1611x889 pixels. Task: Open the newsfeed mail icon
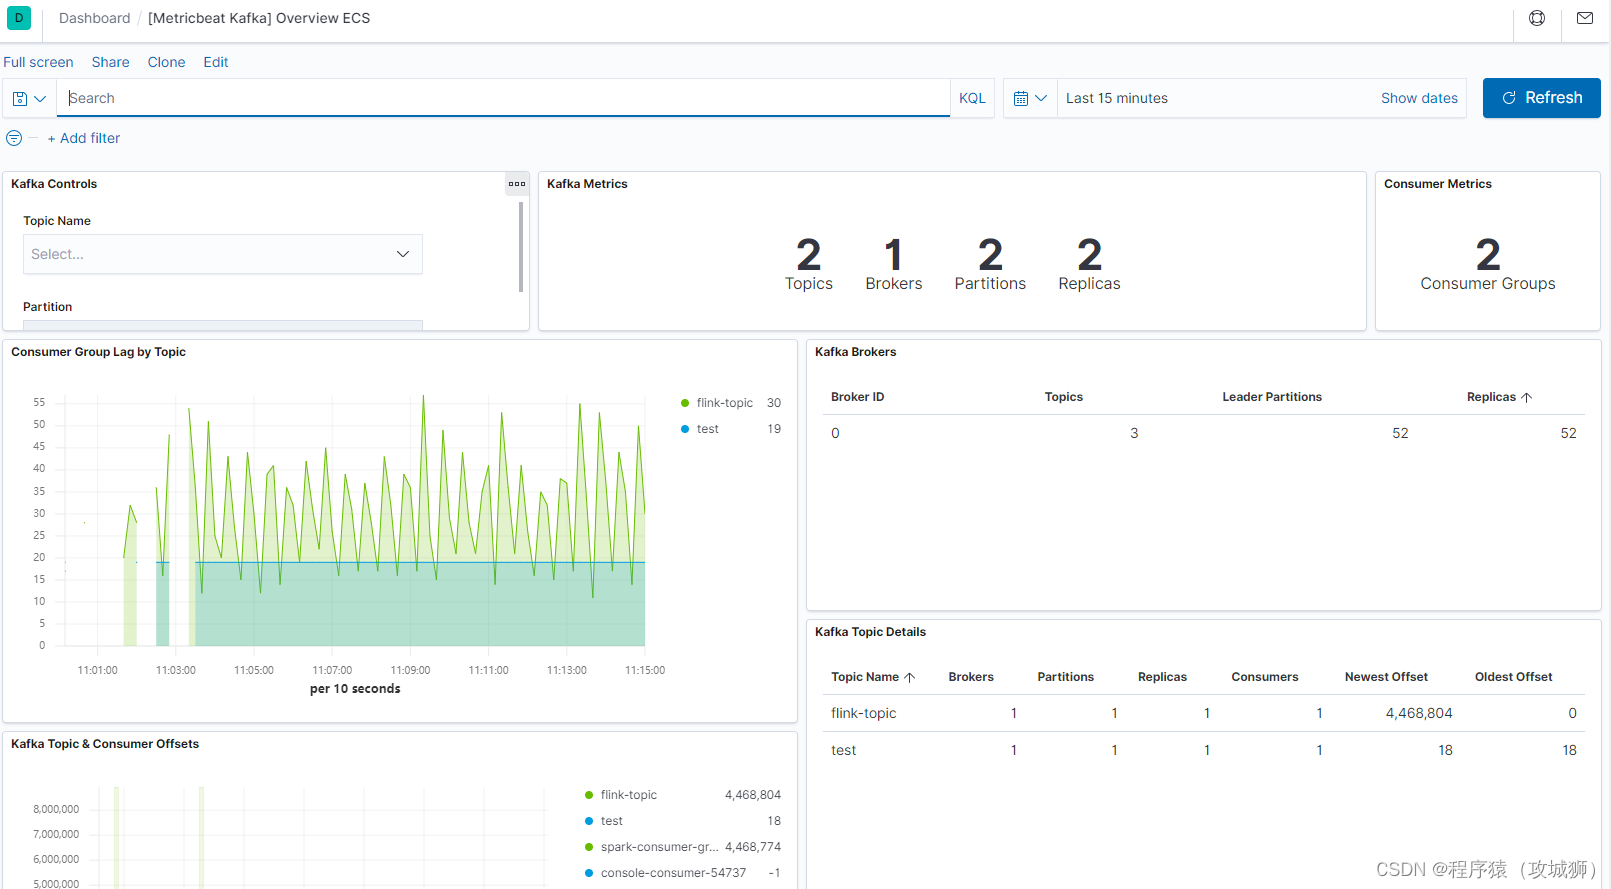point(1585,18)
